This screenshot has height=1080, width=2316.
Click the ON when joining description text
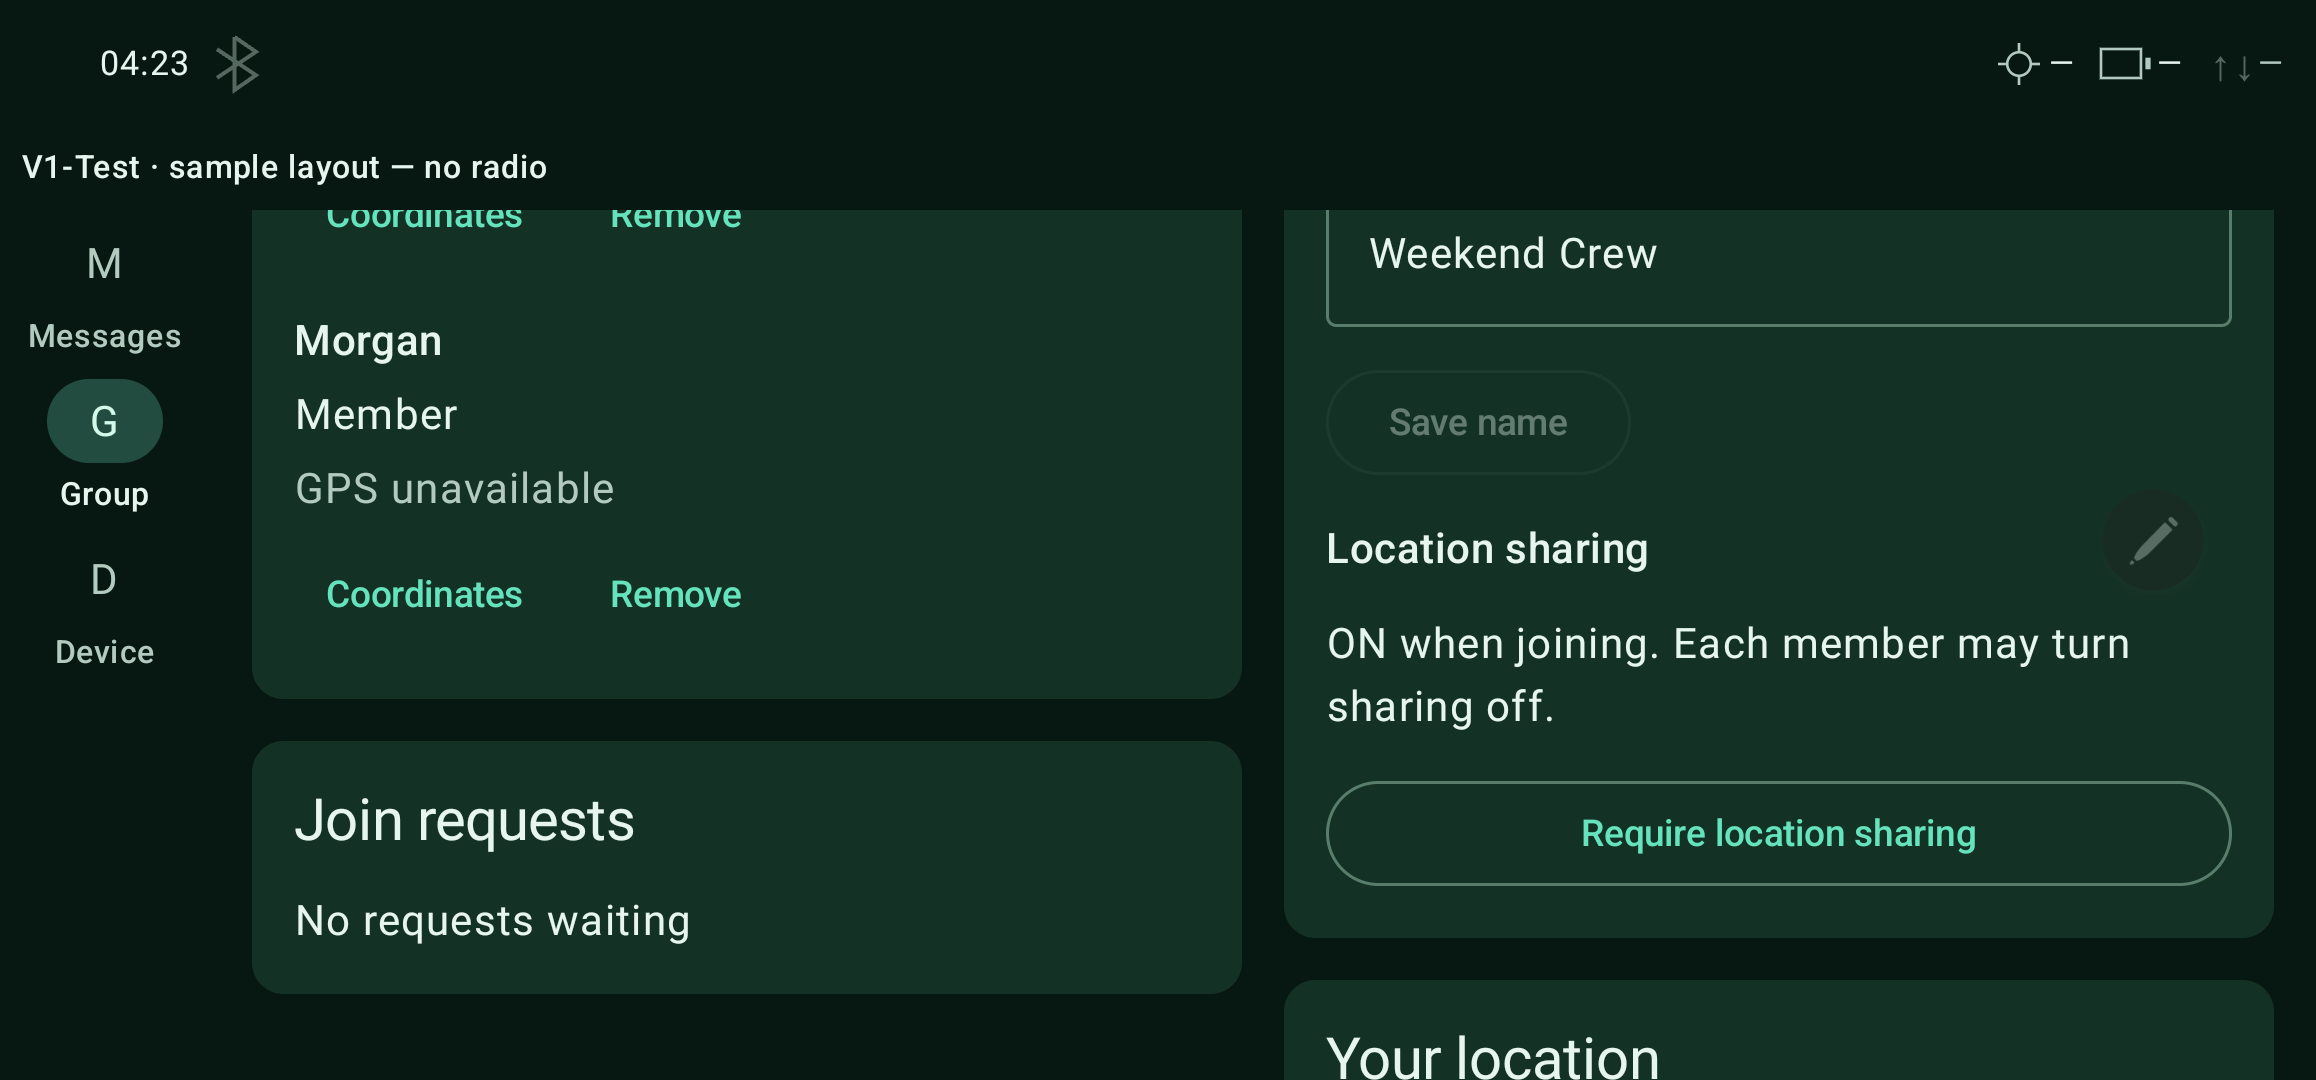tap(1728, 675)
